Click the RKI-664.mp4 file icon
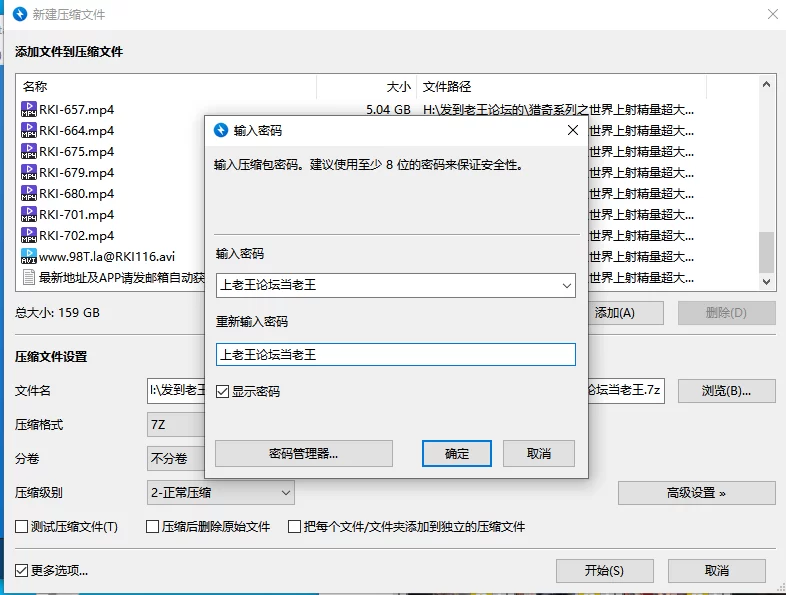Screen dimensions: 786x595 (29, 130)
